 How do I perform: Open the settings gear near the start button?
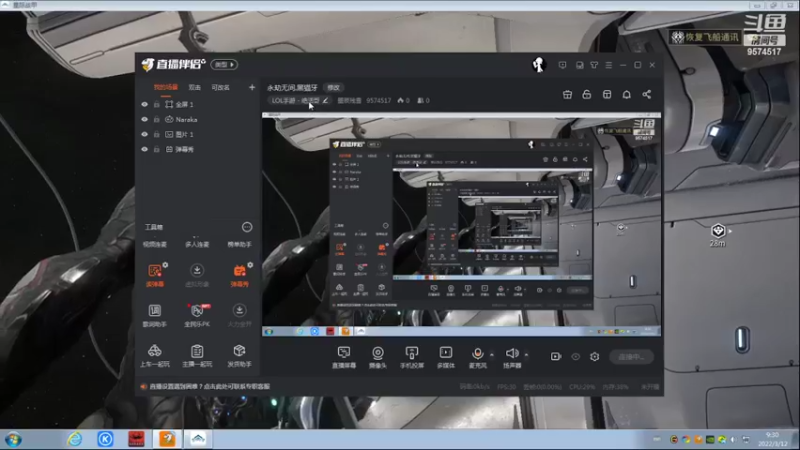click(594, 356)
